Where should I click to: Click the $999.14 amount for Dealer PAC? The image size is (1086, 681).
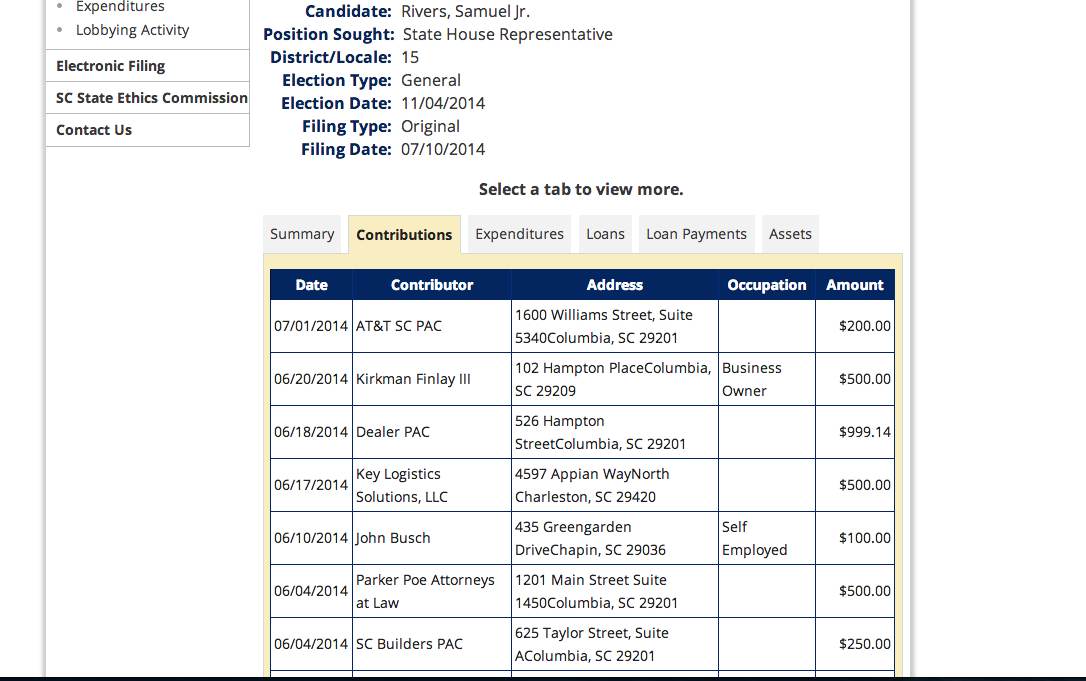coord(865,432)
